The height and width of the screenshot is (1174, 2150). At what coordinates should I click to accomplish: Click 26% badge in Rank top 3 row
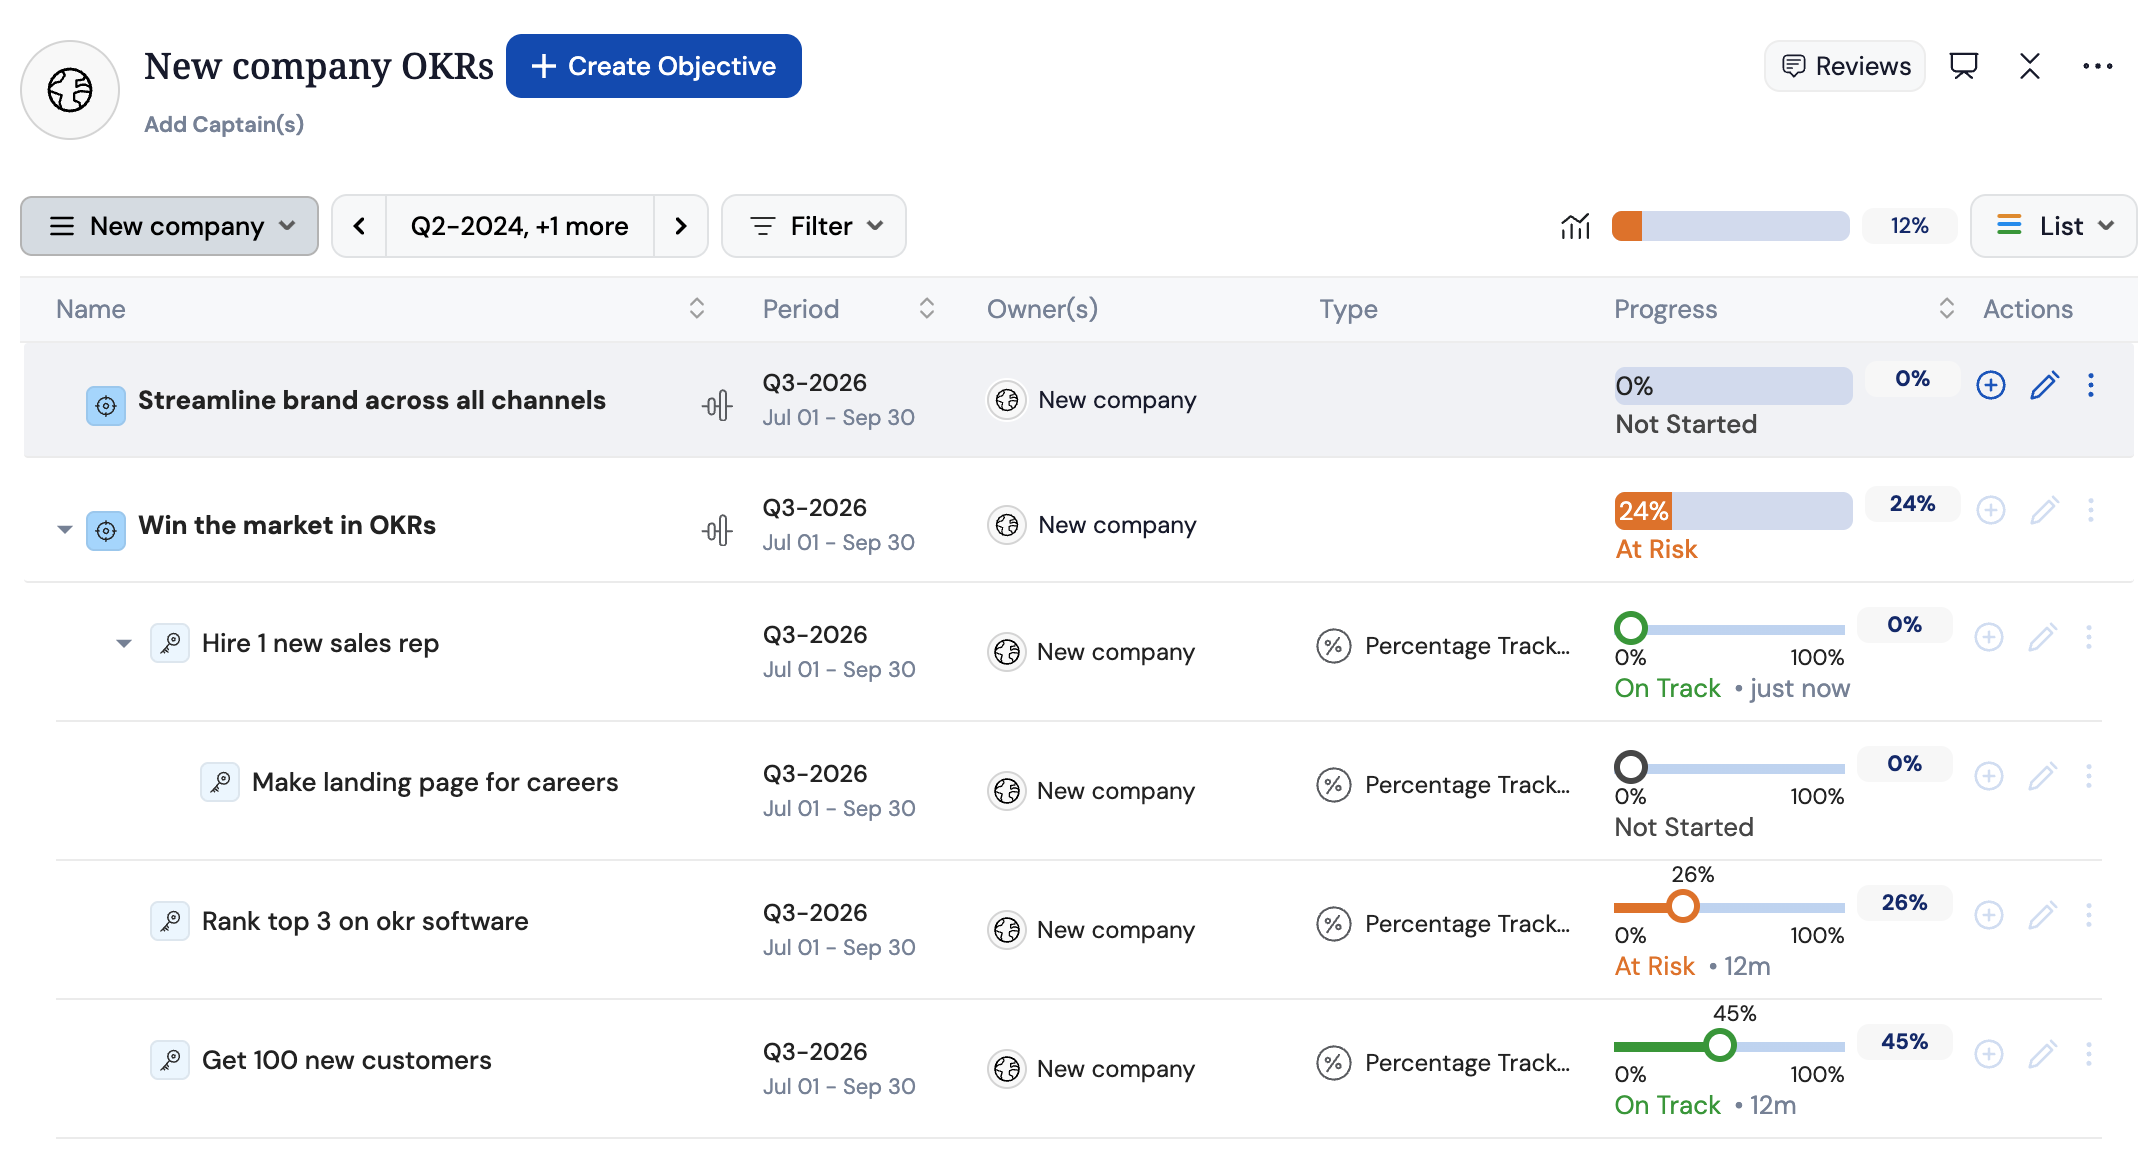(1904, 903)
